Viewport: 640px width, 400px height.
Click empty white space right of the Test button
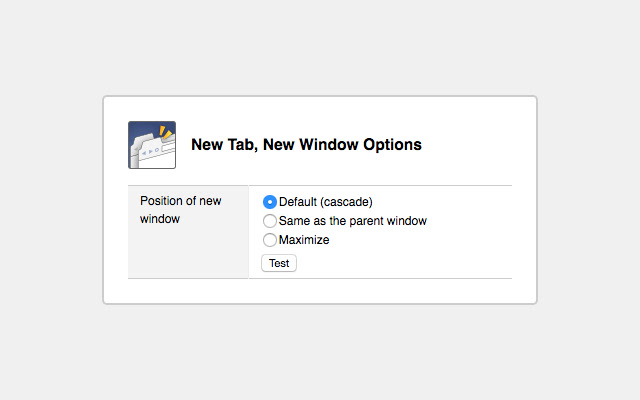click(x=400, y=263)
